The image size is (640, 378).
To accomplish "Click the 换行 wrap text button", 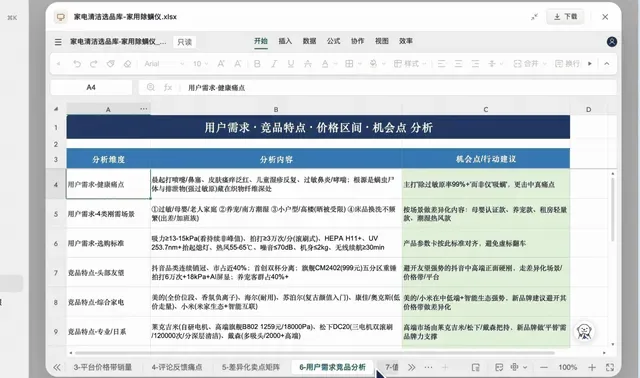I will tap(567, 64).
